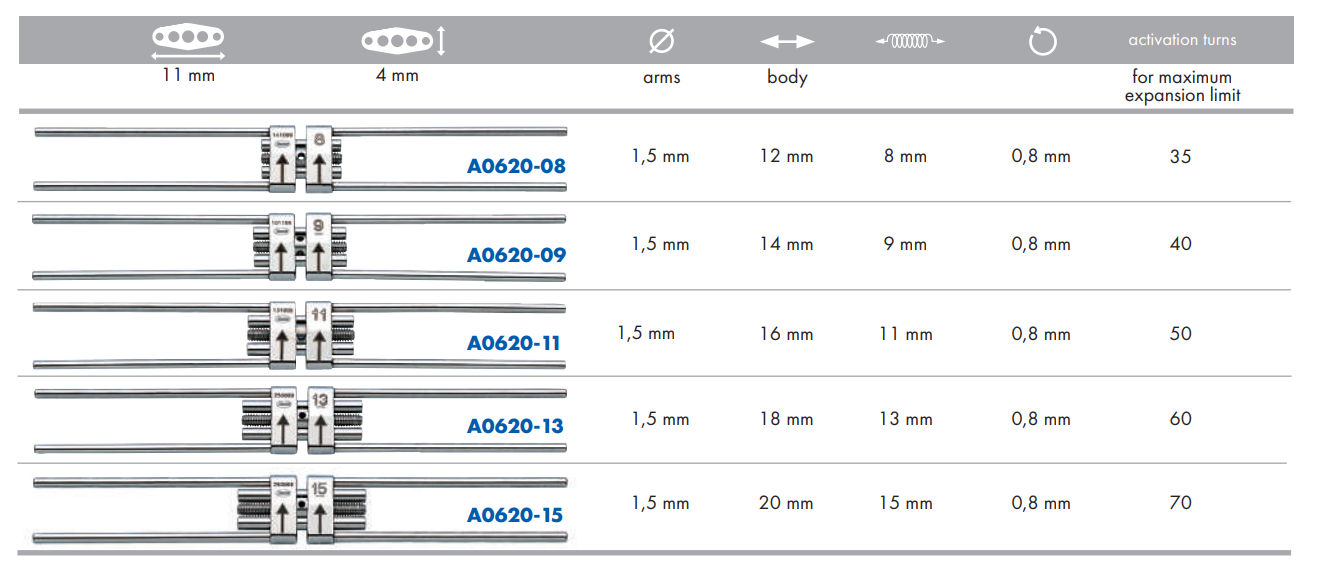The image size is (1328, 582).
Task: Click the expansion screw image numbered 9
Action: point(300,246)
